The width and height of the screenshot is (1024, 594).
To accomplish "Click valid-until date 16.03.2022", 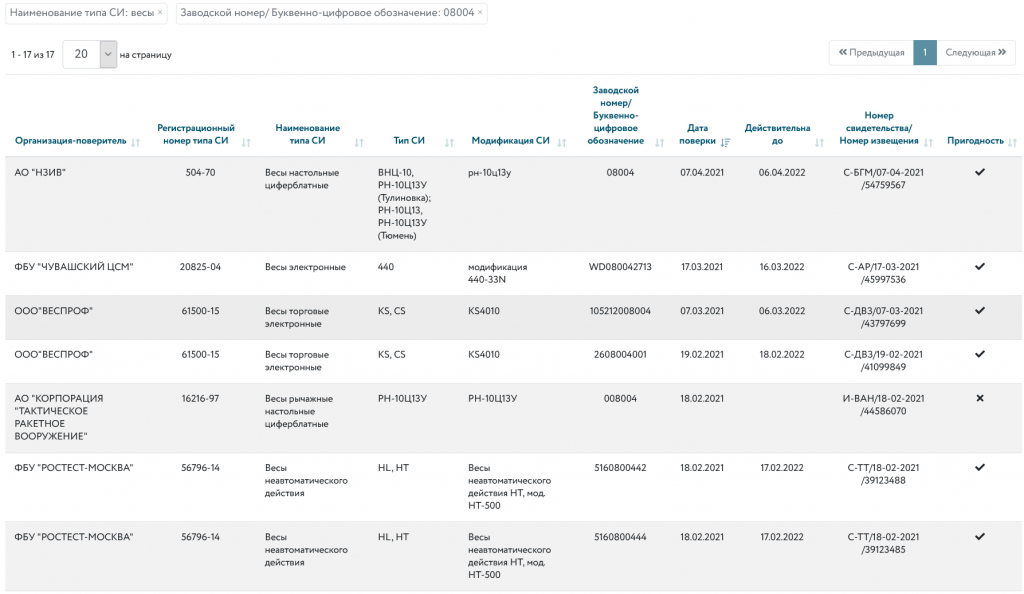I will 782,267.
